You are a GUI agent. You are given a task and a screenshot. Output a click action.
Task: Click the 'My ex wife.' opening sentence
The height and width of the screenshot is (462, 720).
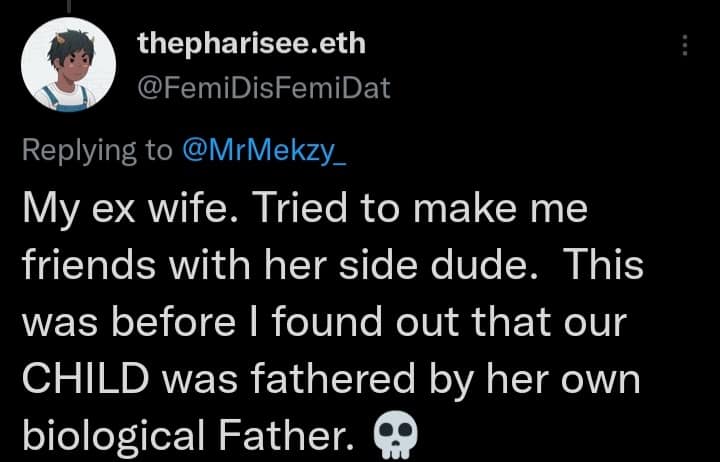coord(131,209)
